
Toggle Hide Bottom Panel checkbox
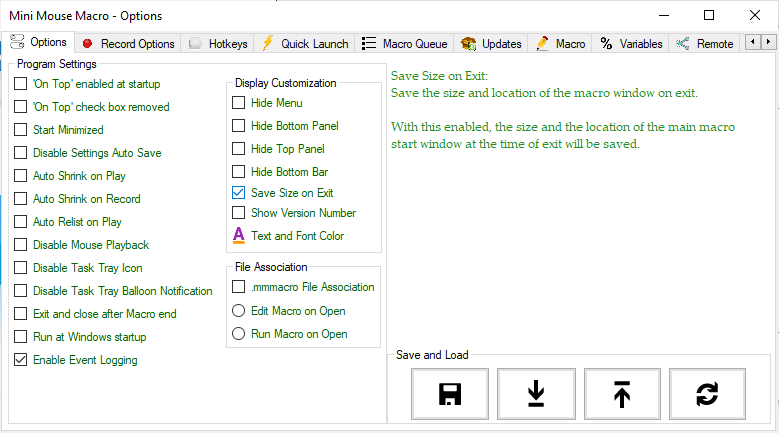[238, 126]
